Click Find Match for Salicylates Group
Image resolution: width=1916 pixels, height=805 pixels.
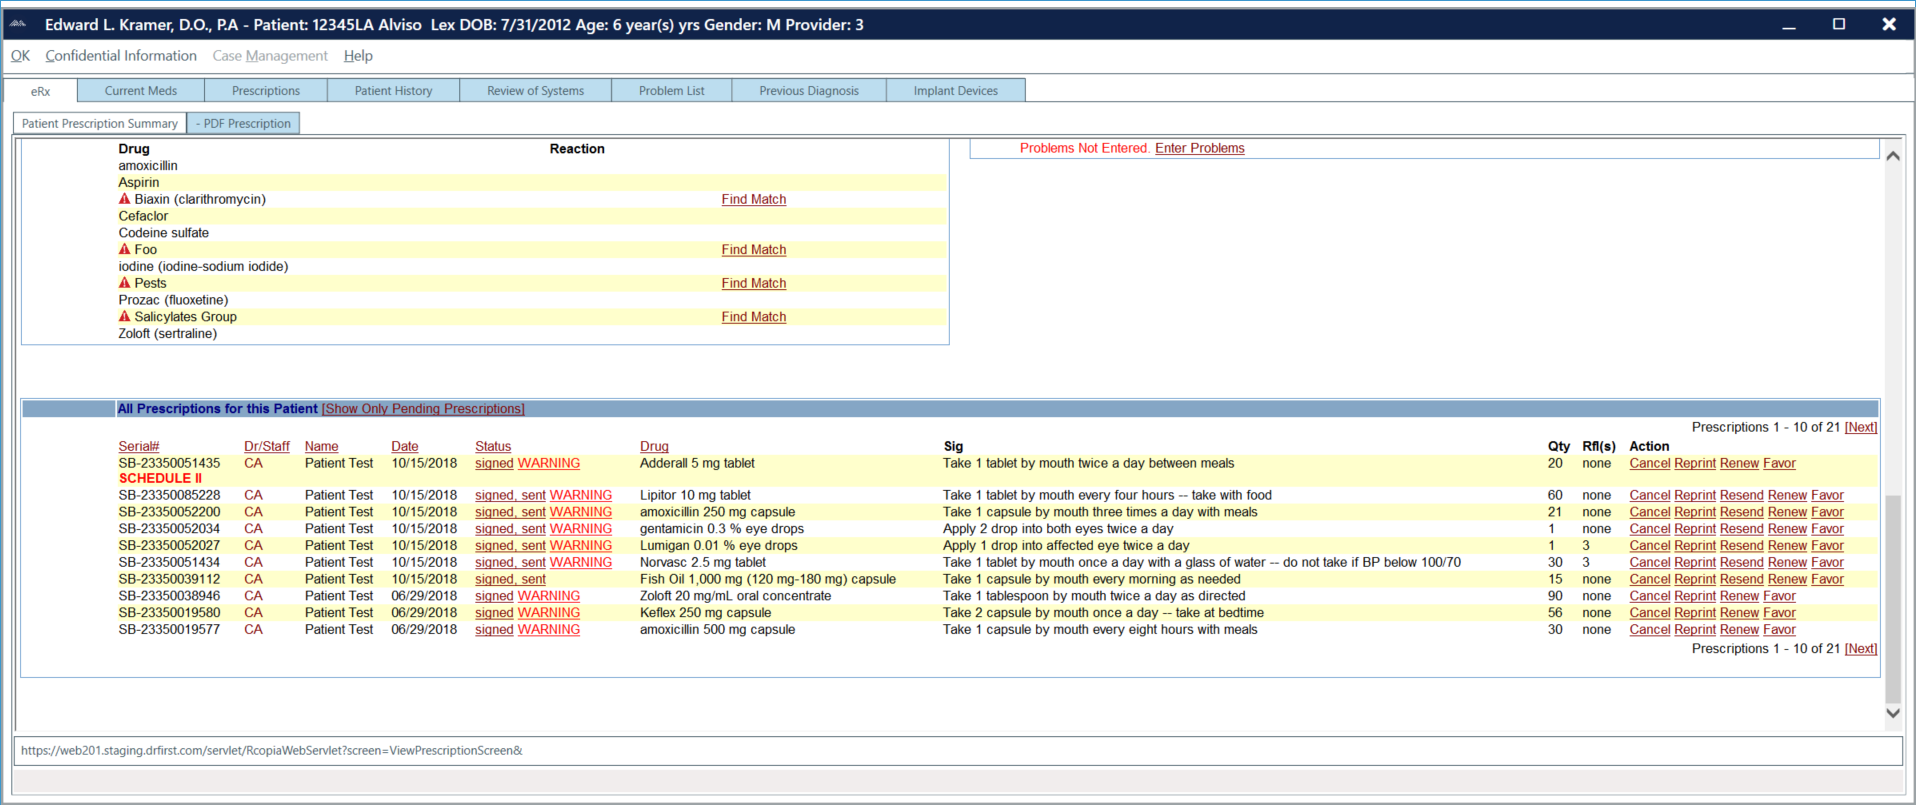[754, 316]
